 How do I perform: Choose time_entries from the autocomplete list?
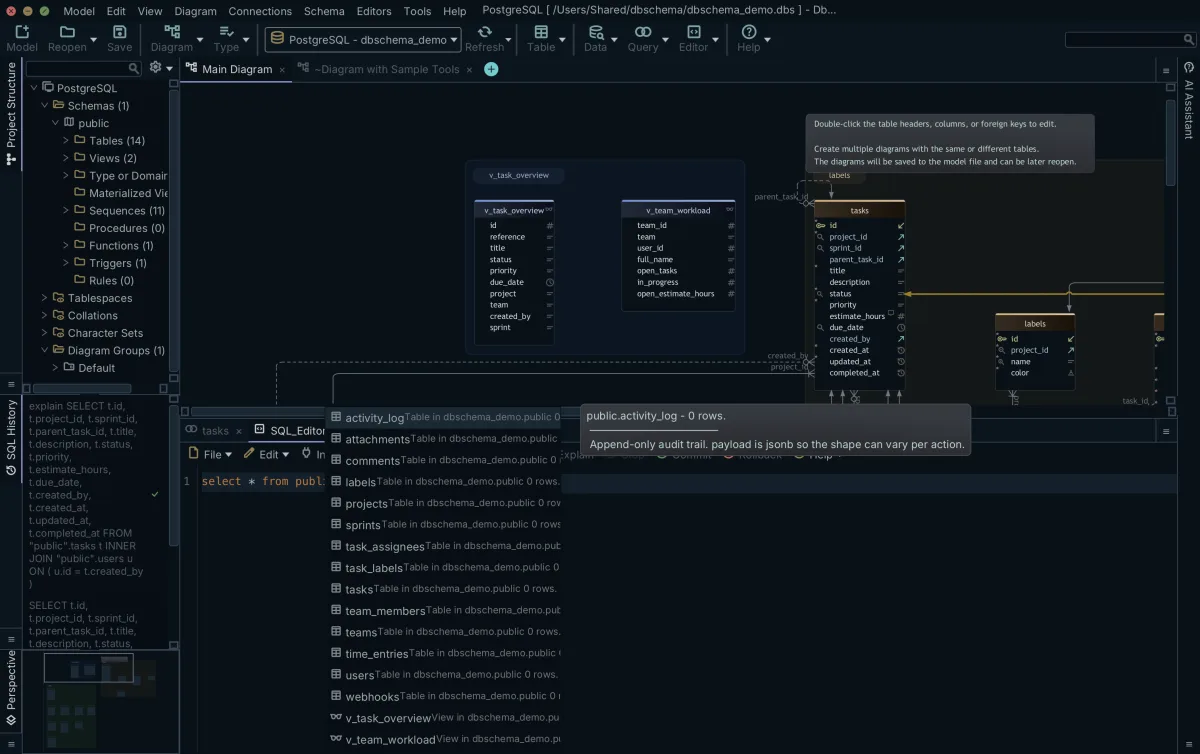coord(446,653)
